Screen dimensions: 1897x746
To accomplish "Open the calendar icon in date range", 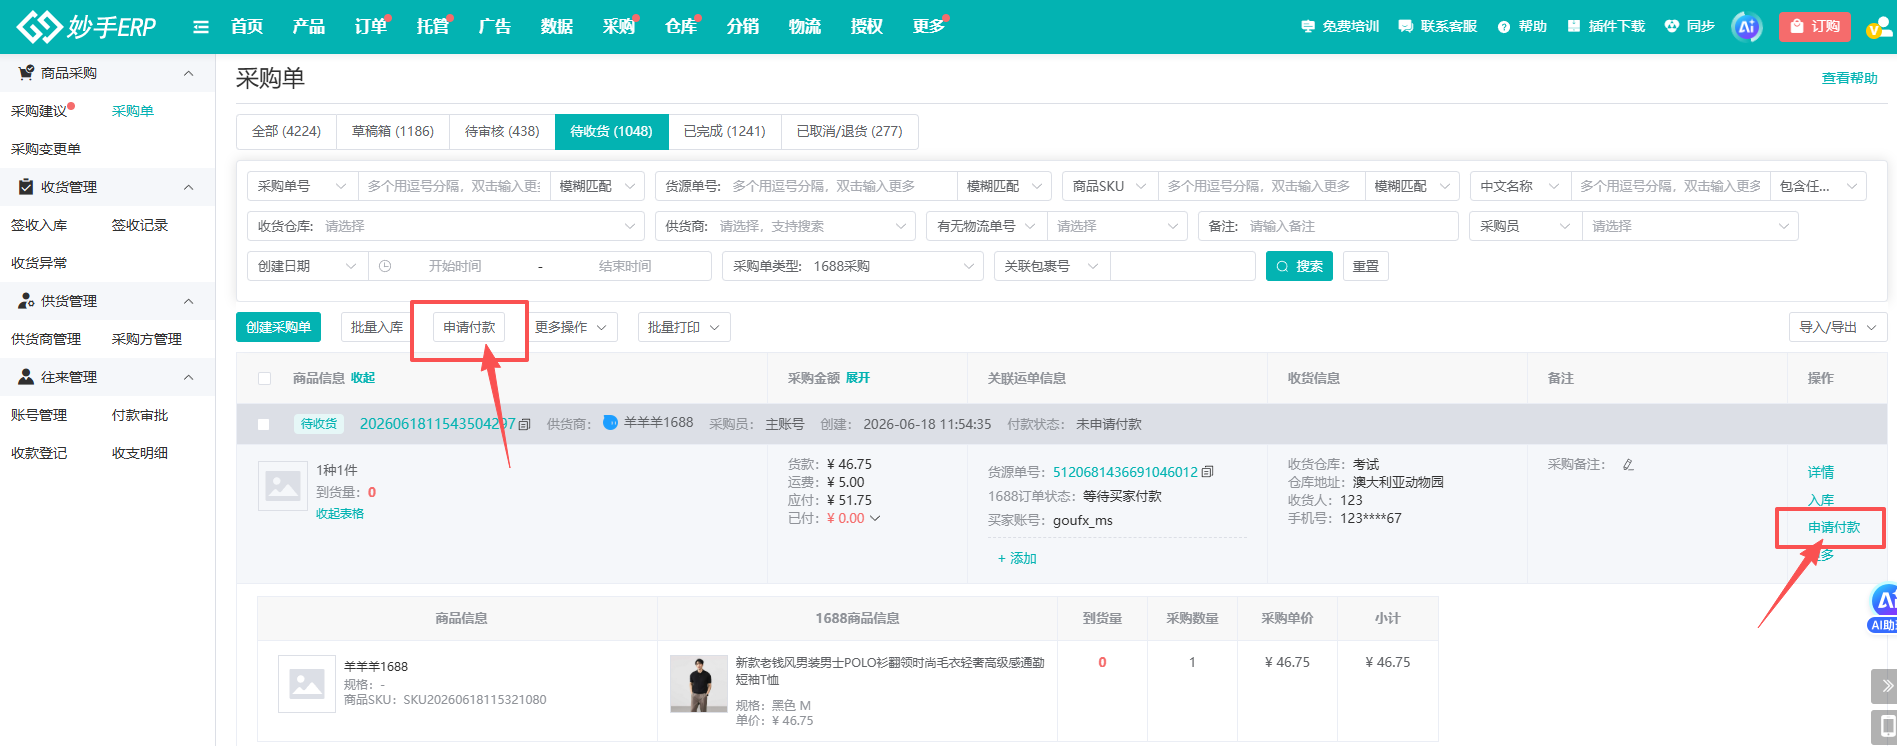I will pos(385,266).
